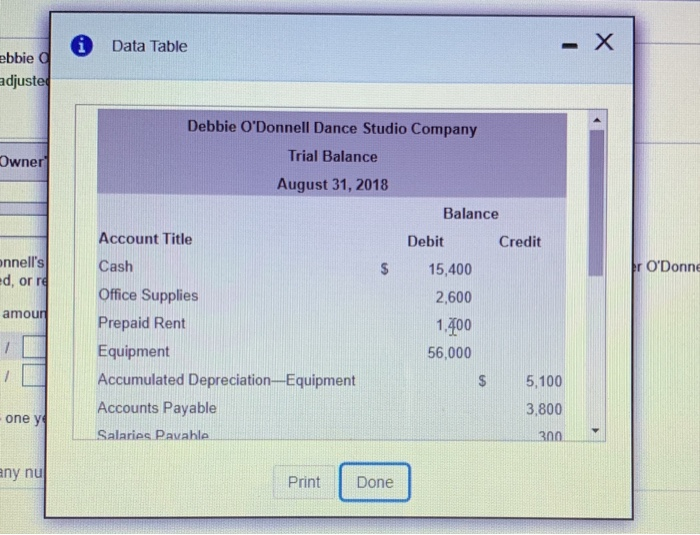
Task: Minimize the Data Table dialog
Action: tap(570, 46)
